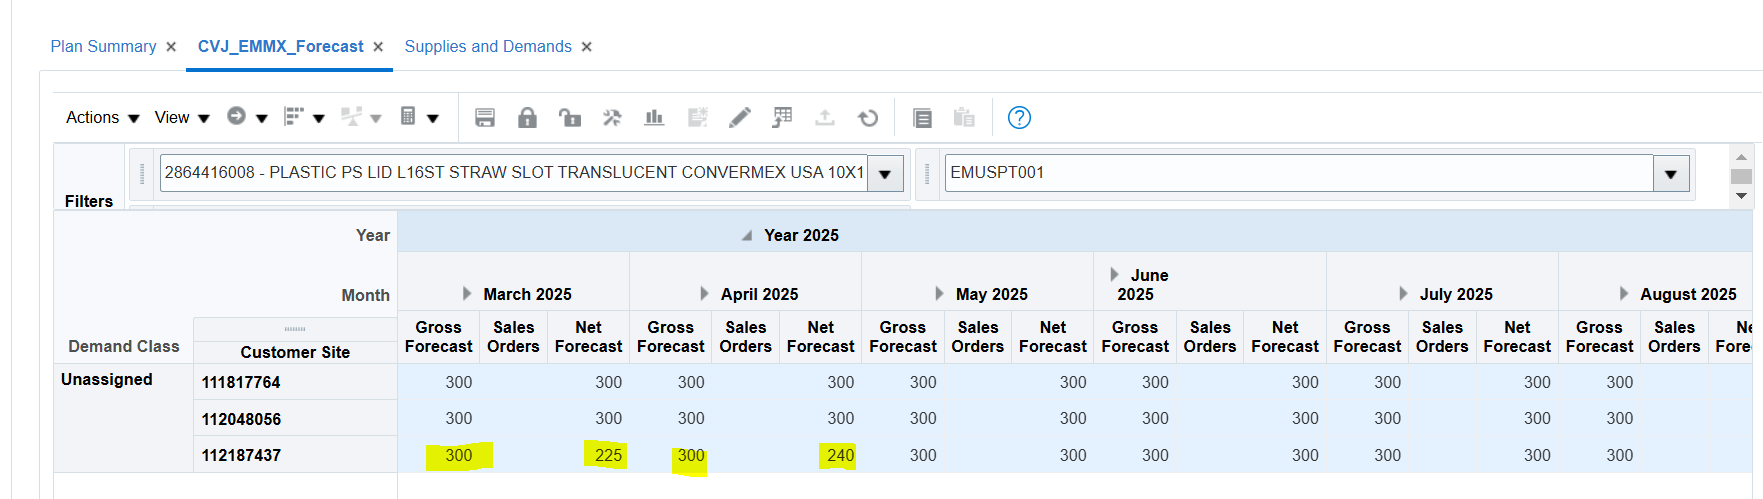Click July 2025 Sales Orders column header
1763x499 pixels.
point(1442,337)
